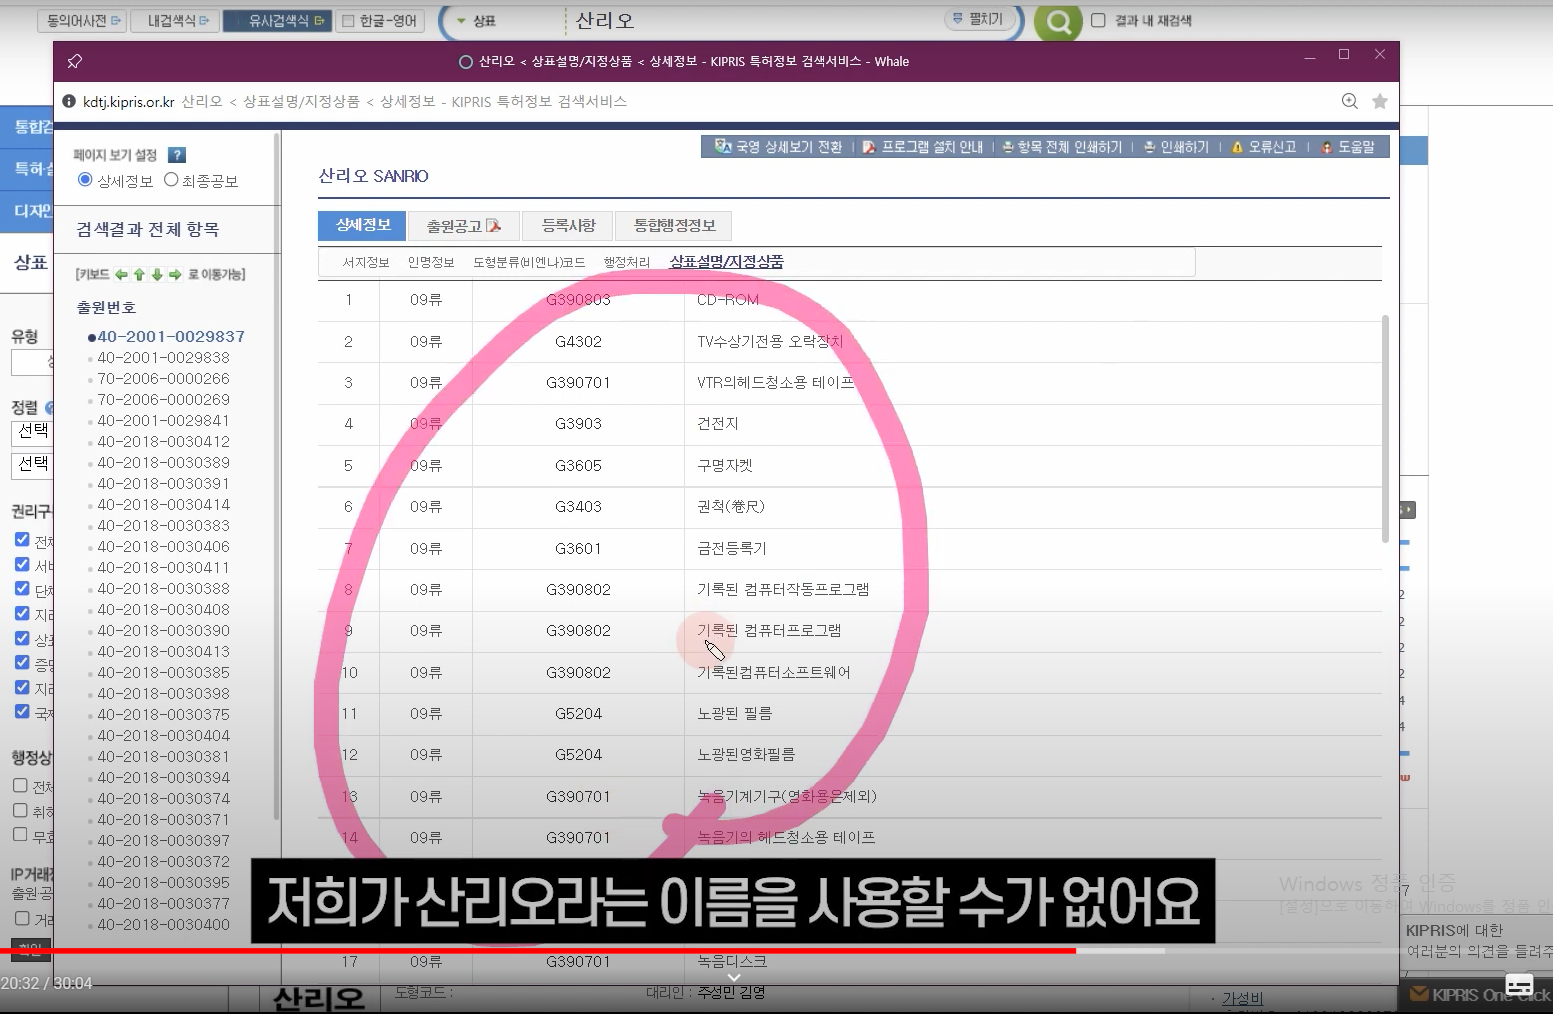The width and height of the screenshot is (1553, 1014).
Task: Click the green right arrow navigation icon
Action: [175, 274]
